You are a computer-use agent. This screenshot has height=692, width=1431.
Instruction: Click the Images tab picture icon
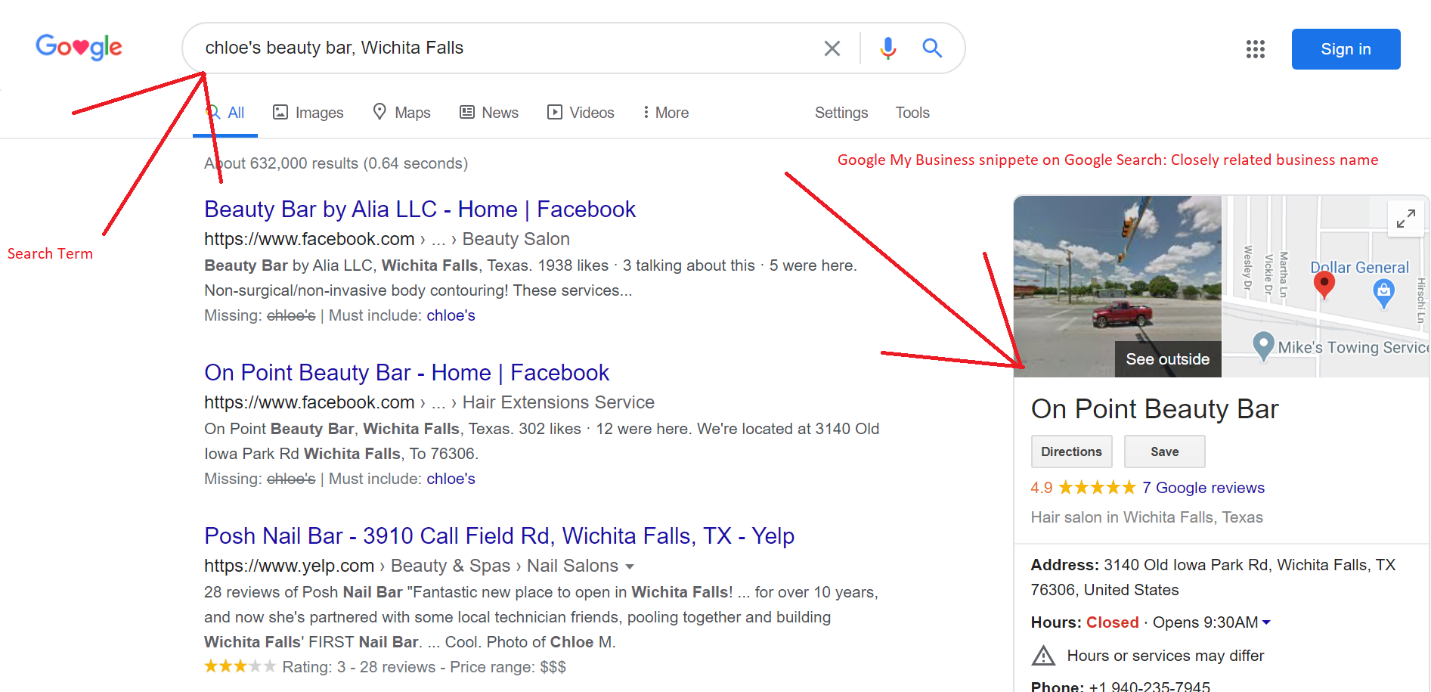pos(281,112)
